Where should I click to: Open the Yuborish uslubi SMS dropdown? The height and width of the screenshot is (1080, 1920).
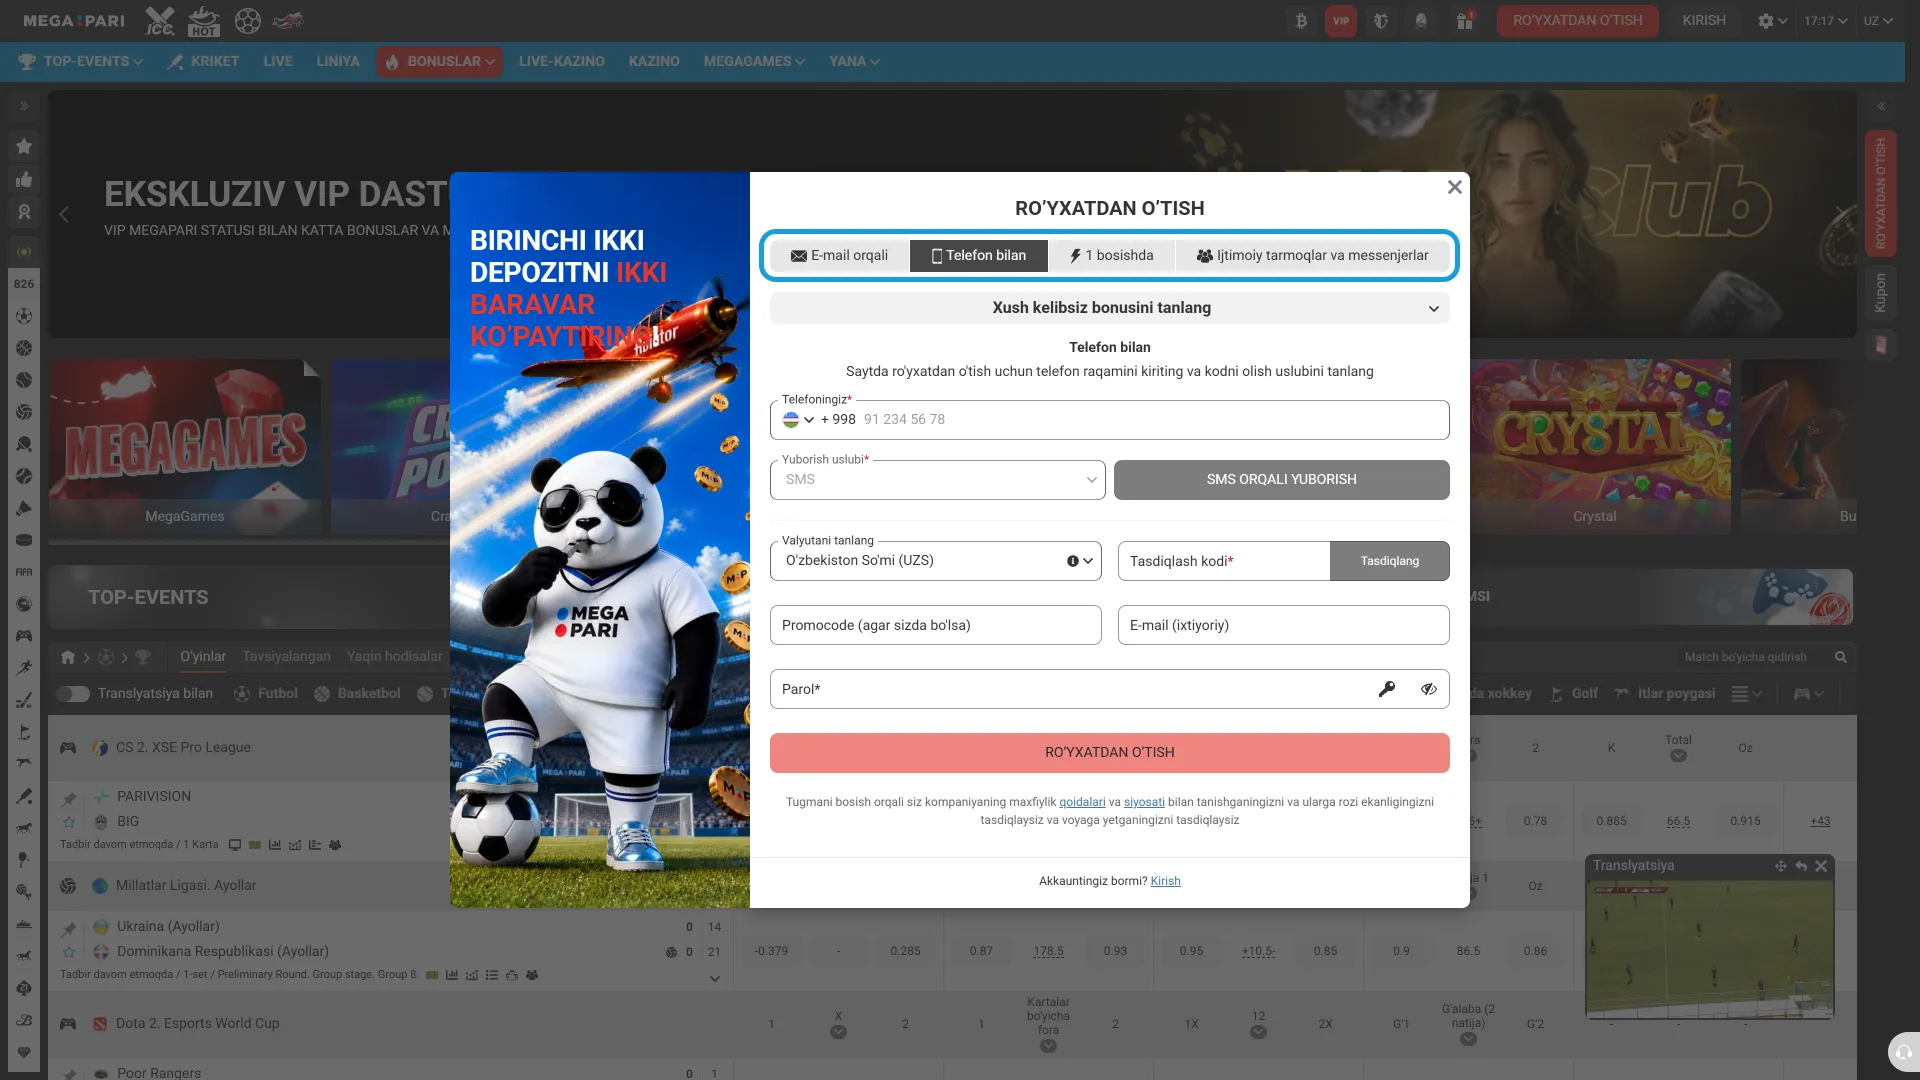938,480
